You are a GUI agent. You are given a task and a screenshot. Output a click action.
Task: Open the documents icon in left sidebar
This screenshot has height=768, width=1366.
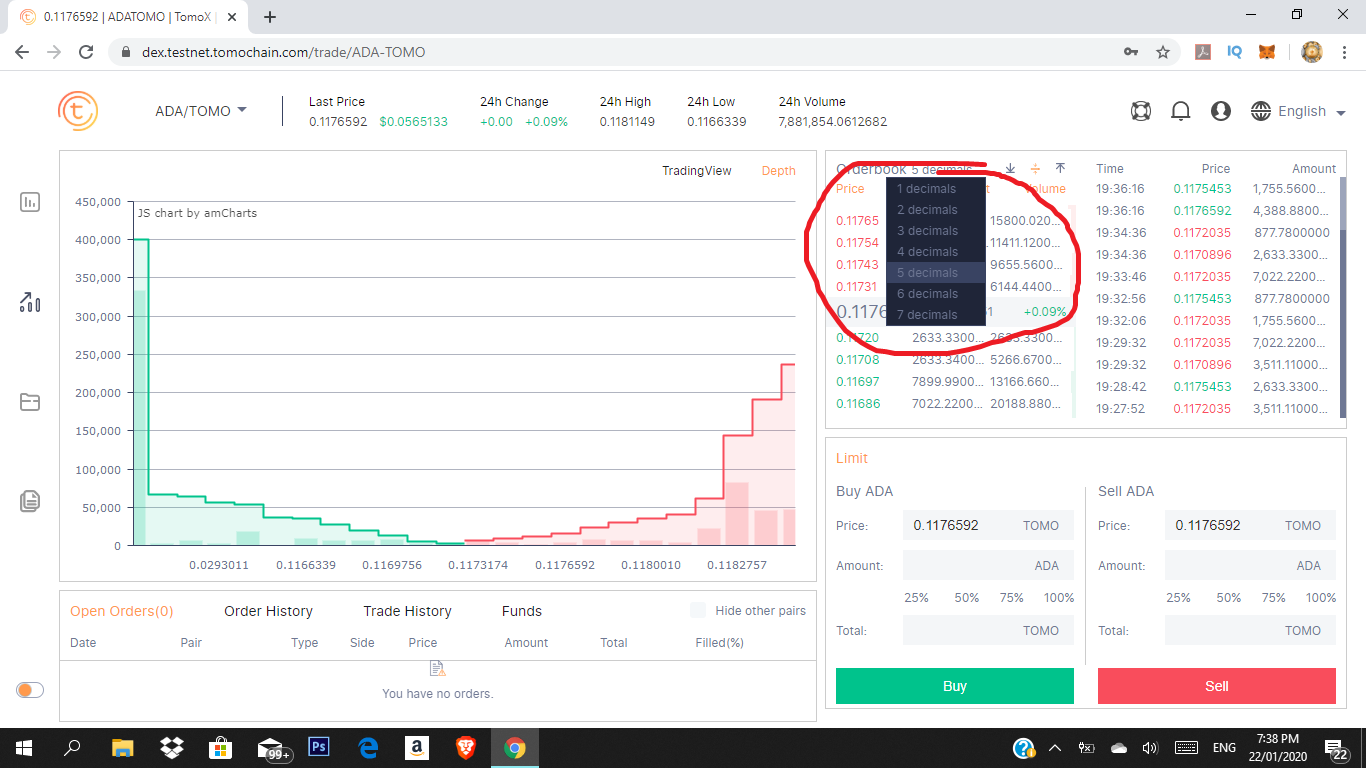point(30,501)
